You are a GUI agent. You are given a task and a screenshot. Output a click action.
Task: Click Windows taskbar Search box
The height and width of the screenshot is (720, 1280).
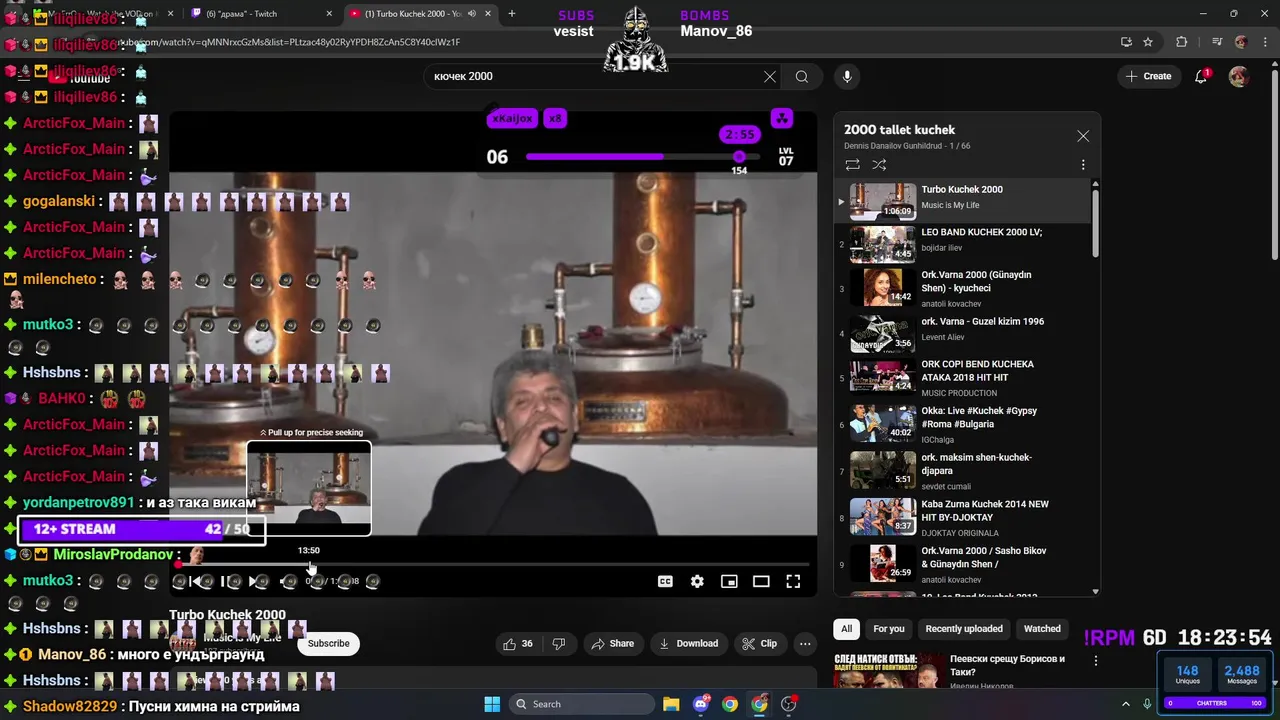[582, 704]
